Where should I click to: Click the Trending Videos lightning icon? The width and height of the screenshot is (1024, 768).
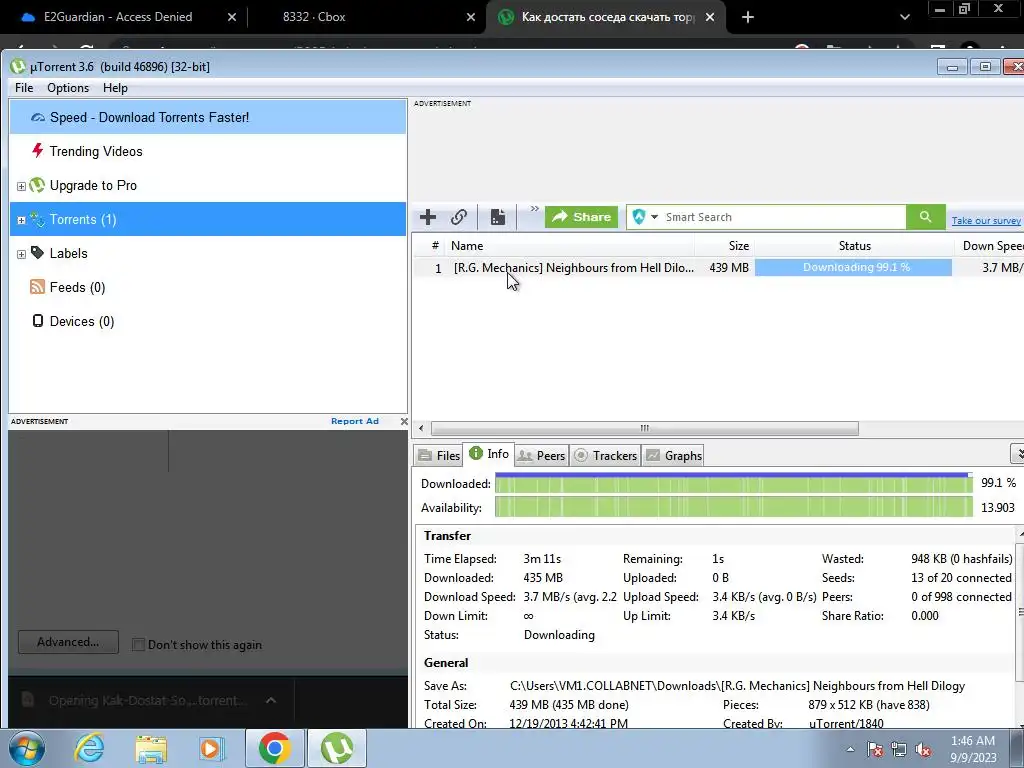tap(37, 151)
